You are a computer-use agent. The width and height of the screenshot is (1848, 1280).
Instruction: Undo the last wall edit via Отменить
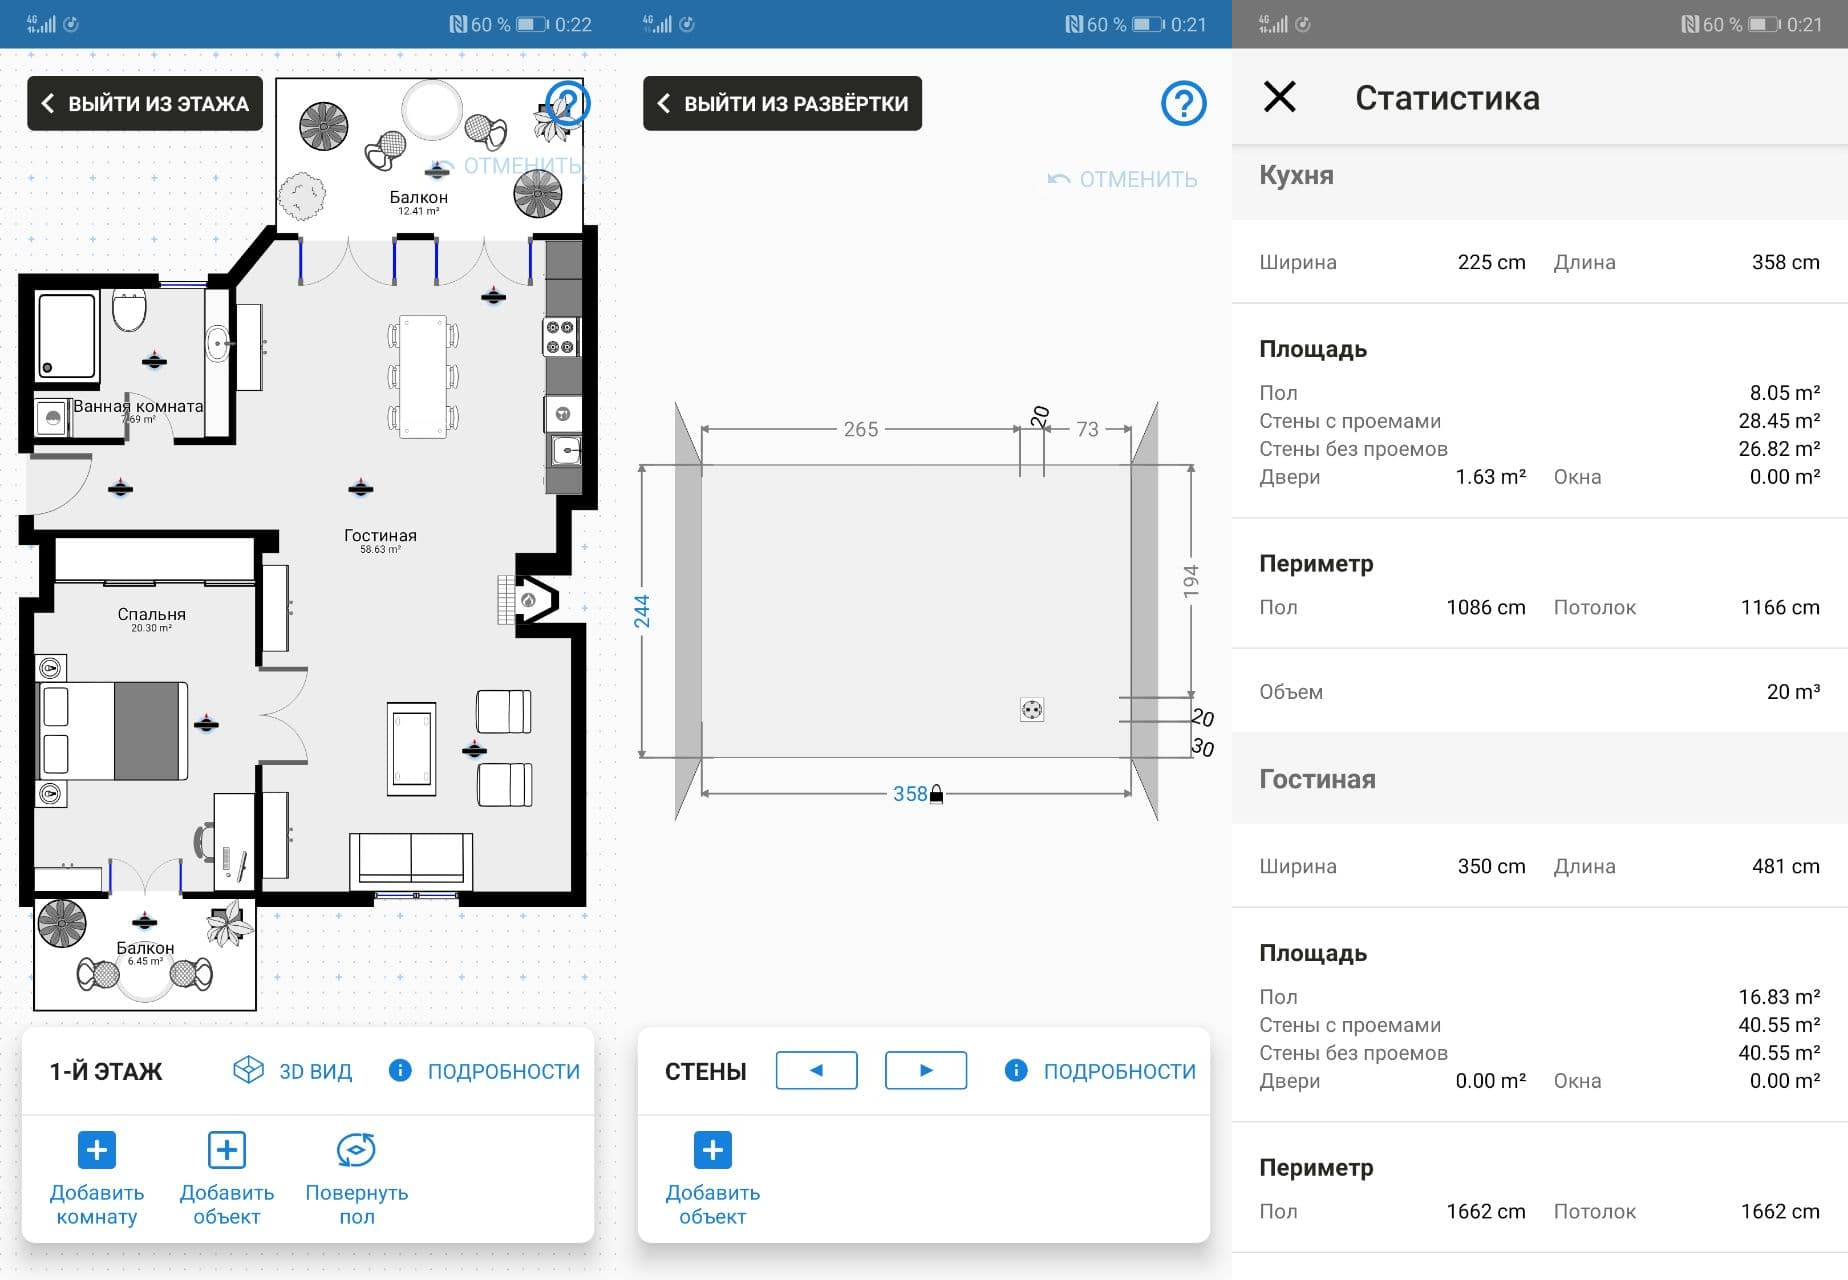click(1122, 179)
